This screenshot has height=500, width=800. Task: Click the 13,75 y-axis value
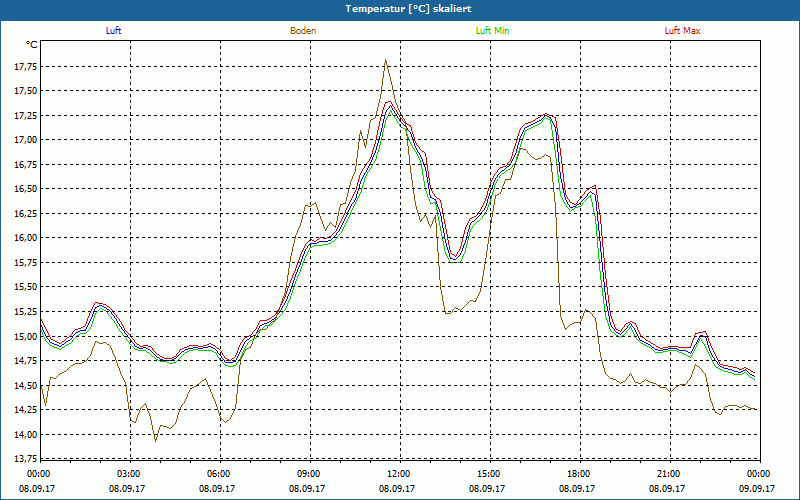pos(26,459)
